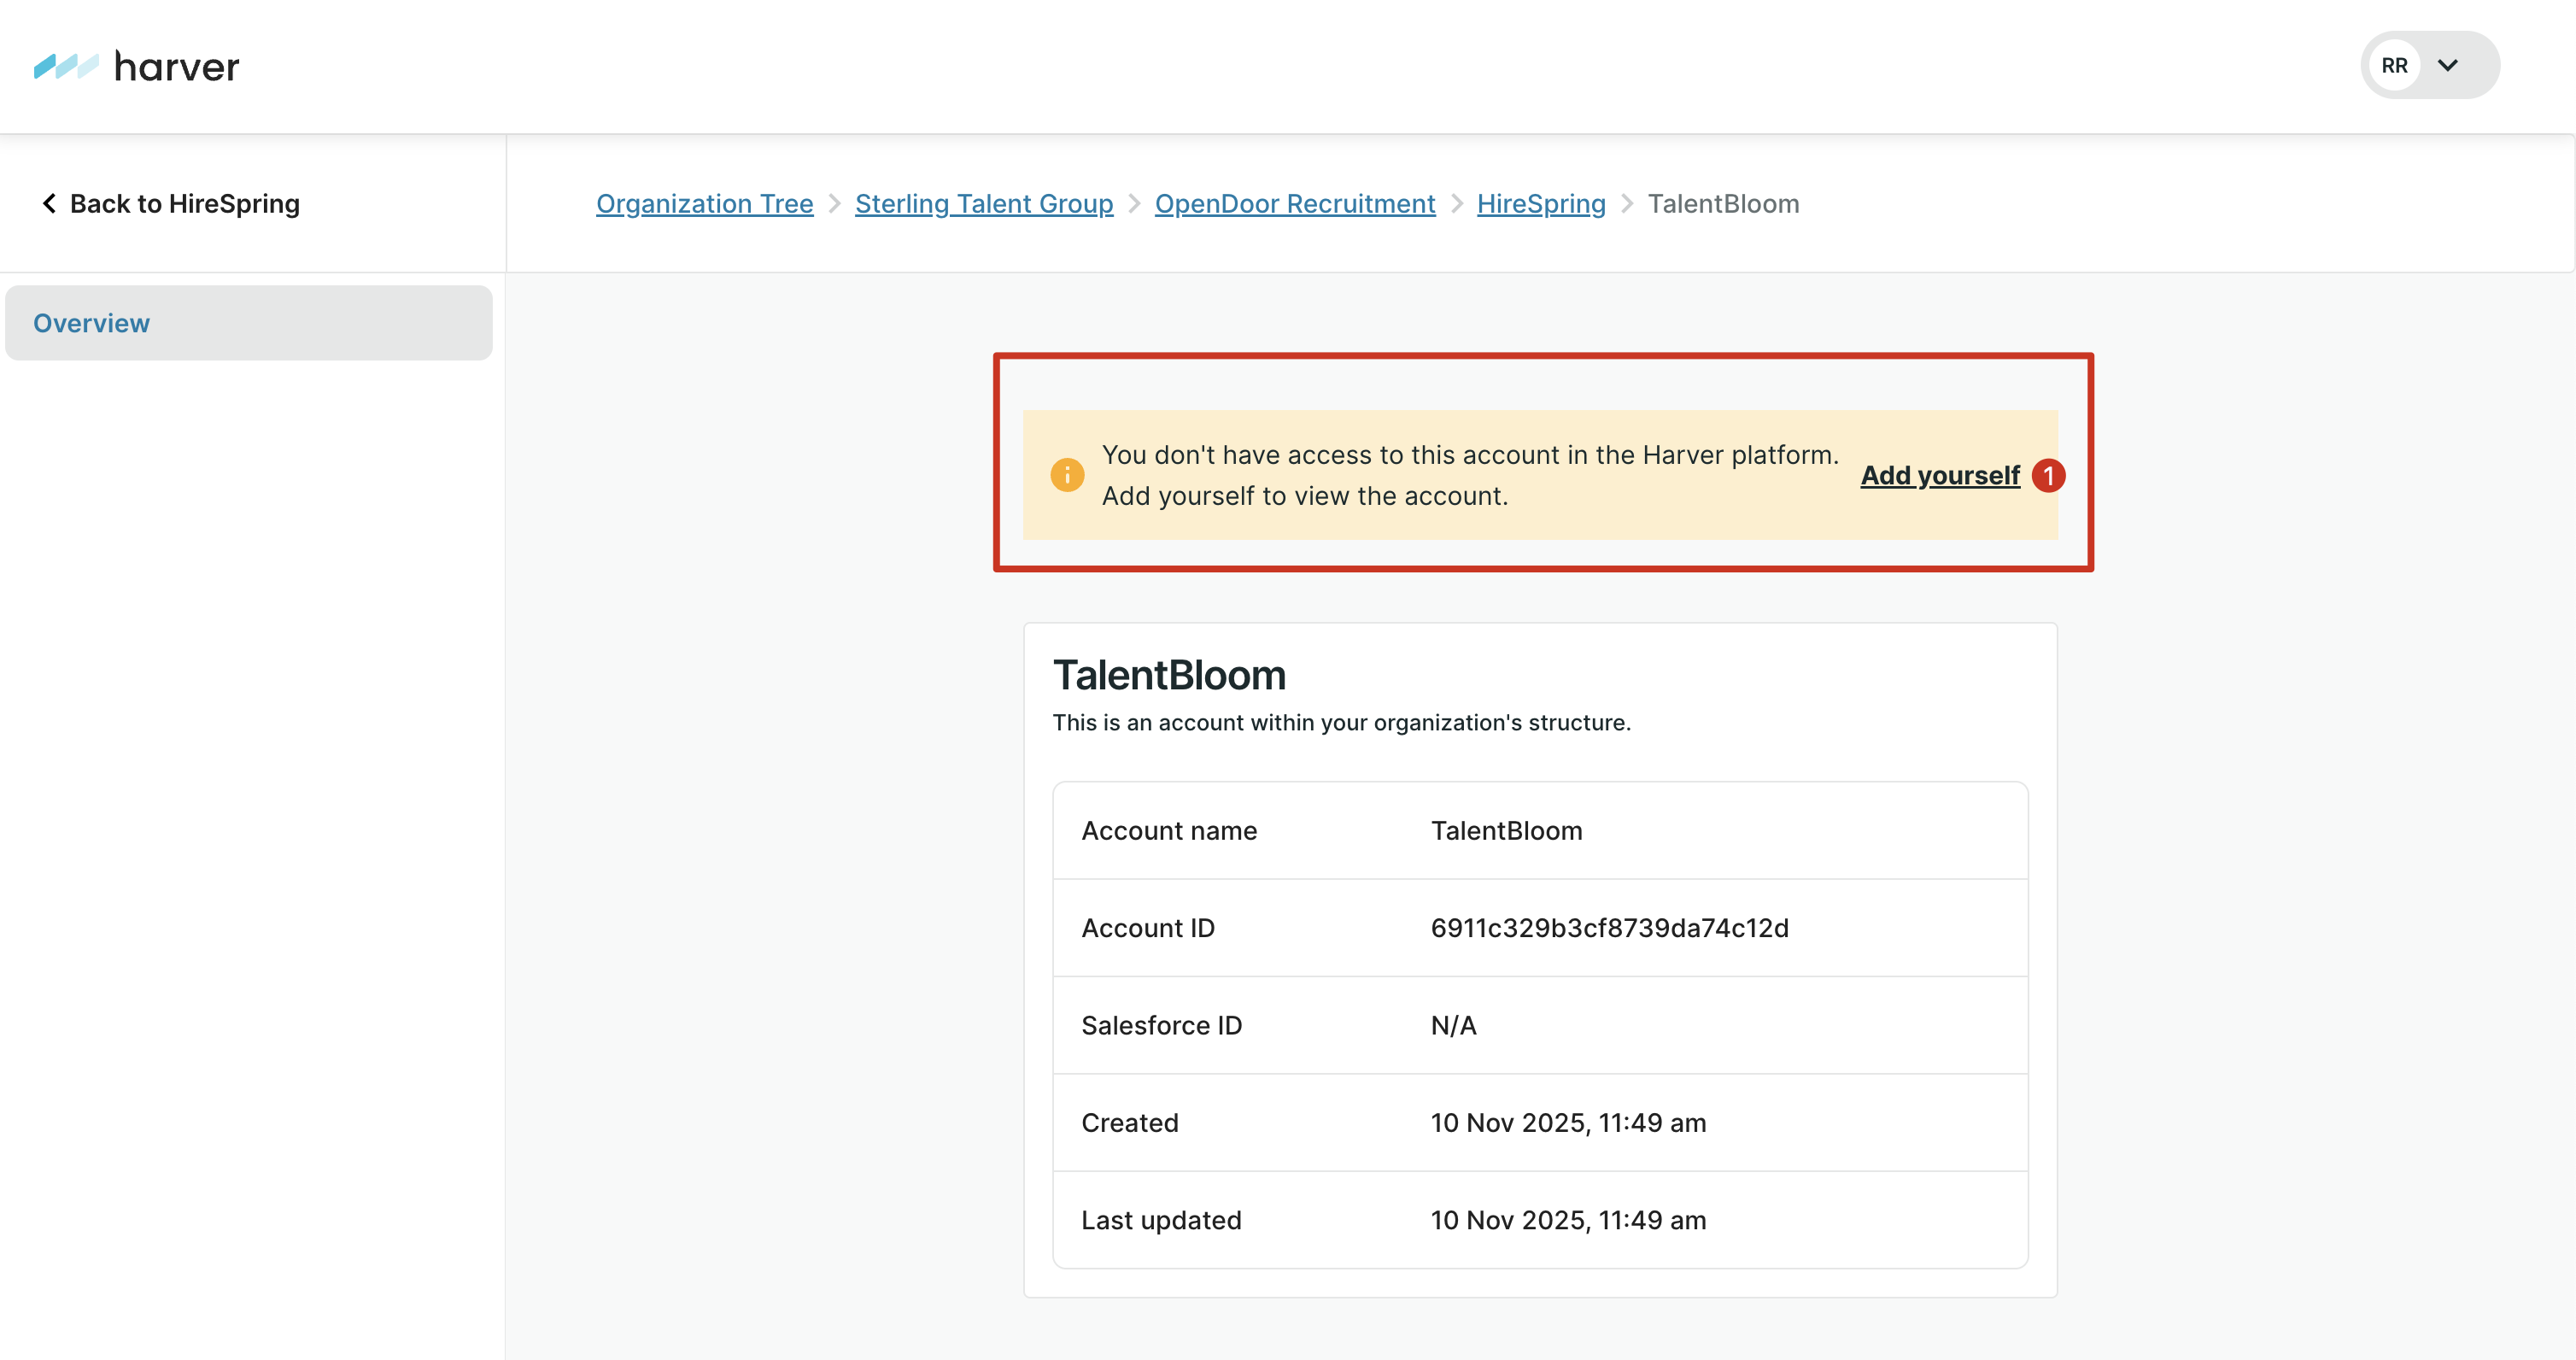Open Organization Tree breadcrumb link
This screenshot has width=2576, height=1360.
704,204
